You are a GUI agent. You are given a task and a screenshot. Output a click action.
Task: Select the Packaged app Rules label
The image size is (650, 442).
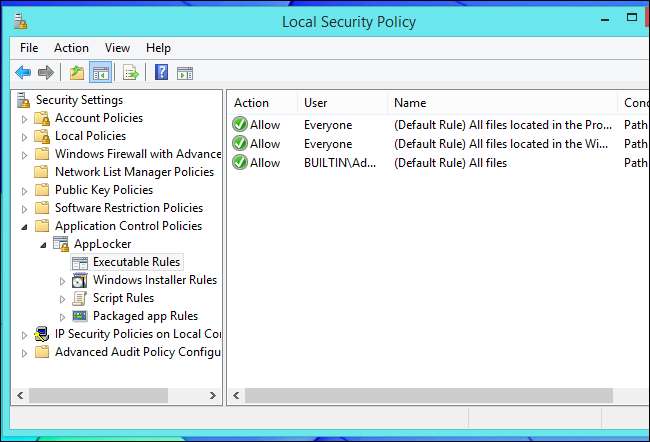[x=146, y=316]
